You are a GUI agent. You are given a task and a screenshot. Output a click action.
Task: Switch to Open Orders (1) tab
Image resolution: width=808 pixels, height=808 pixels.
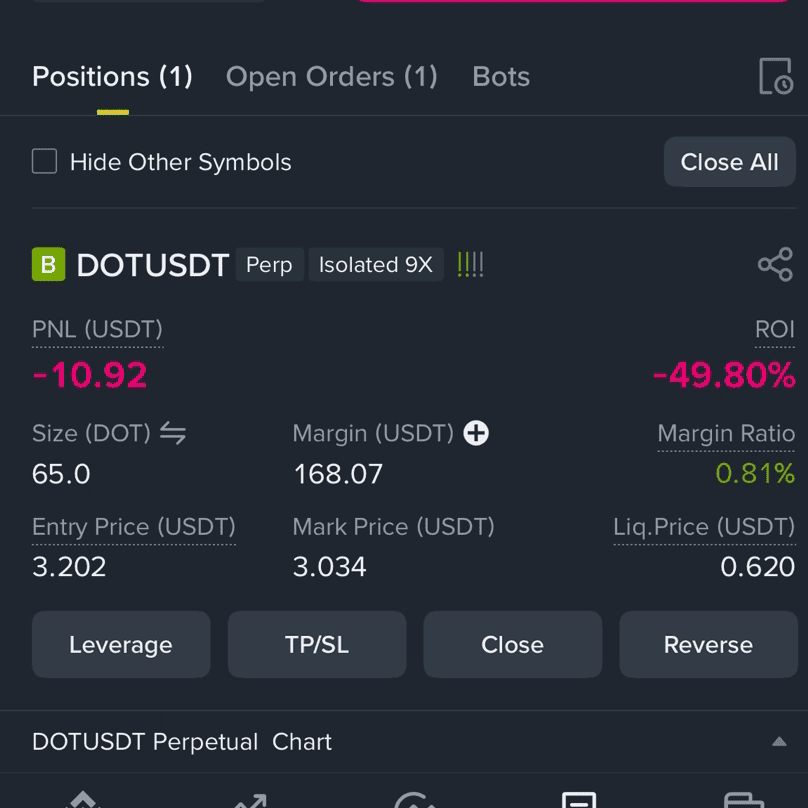coord(331,77)
